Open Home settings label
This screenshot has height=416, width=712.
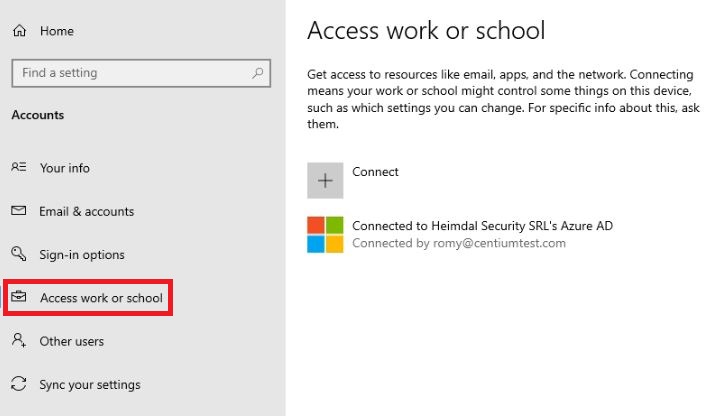57,31
